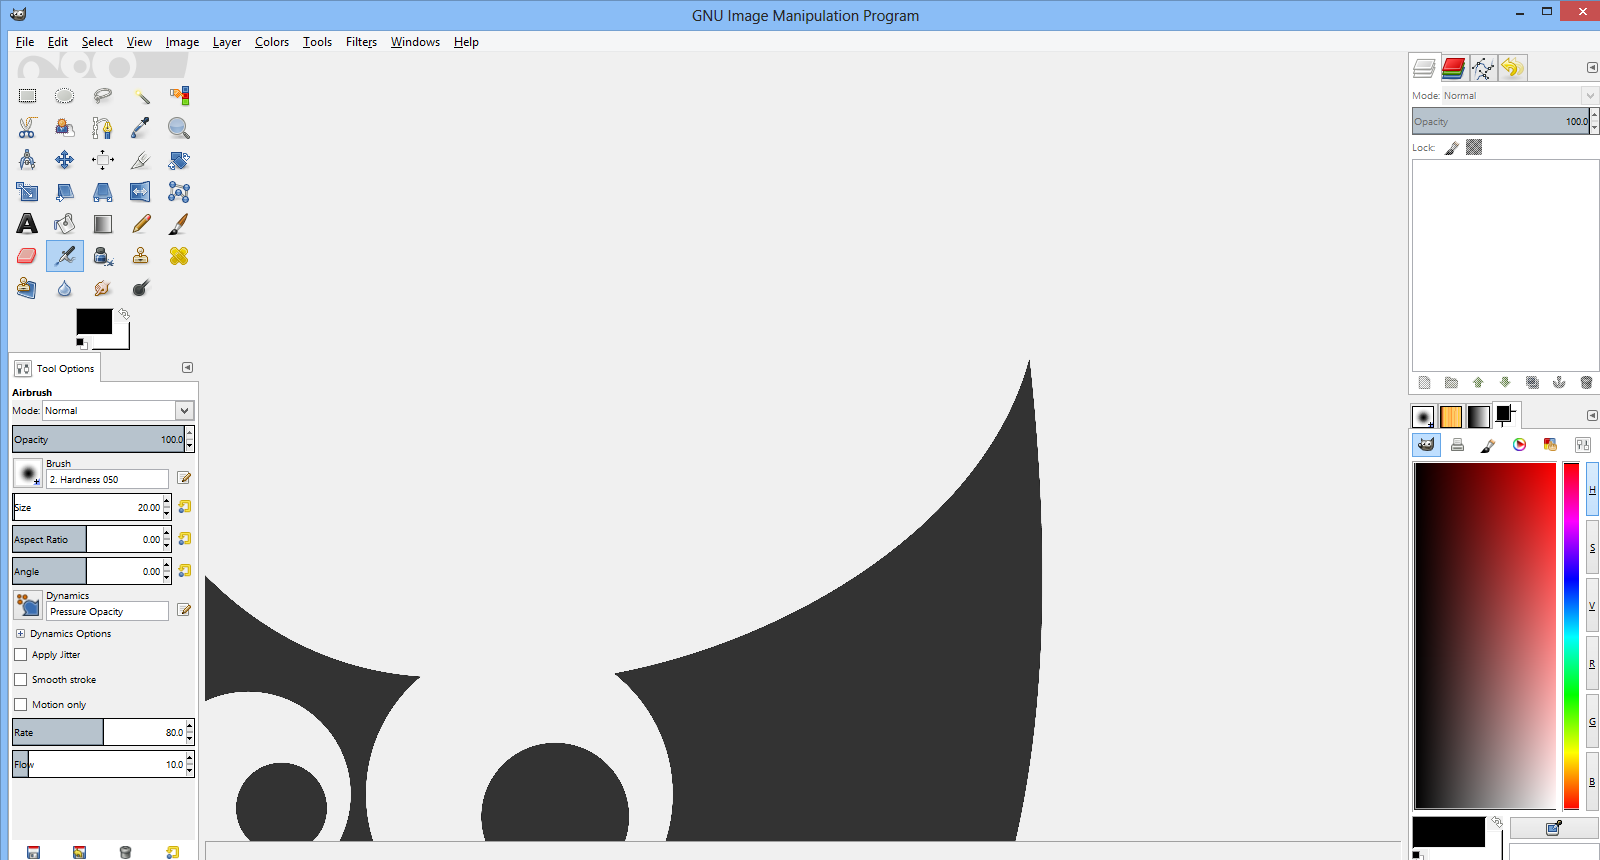Select the Pencil tool
Viewport: 1600px width, 860px height.
click(141, 224)
